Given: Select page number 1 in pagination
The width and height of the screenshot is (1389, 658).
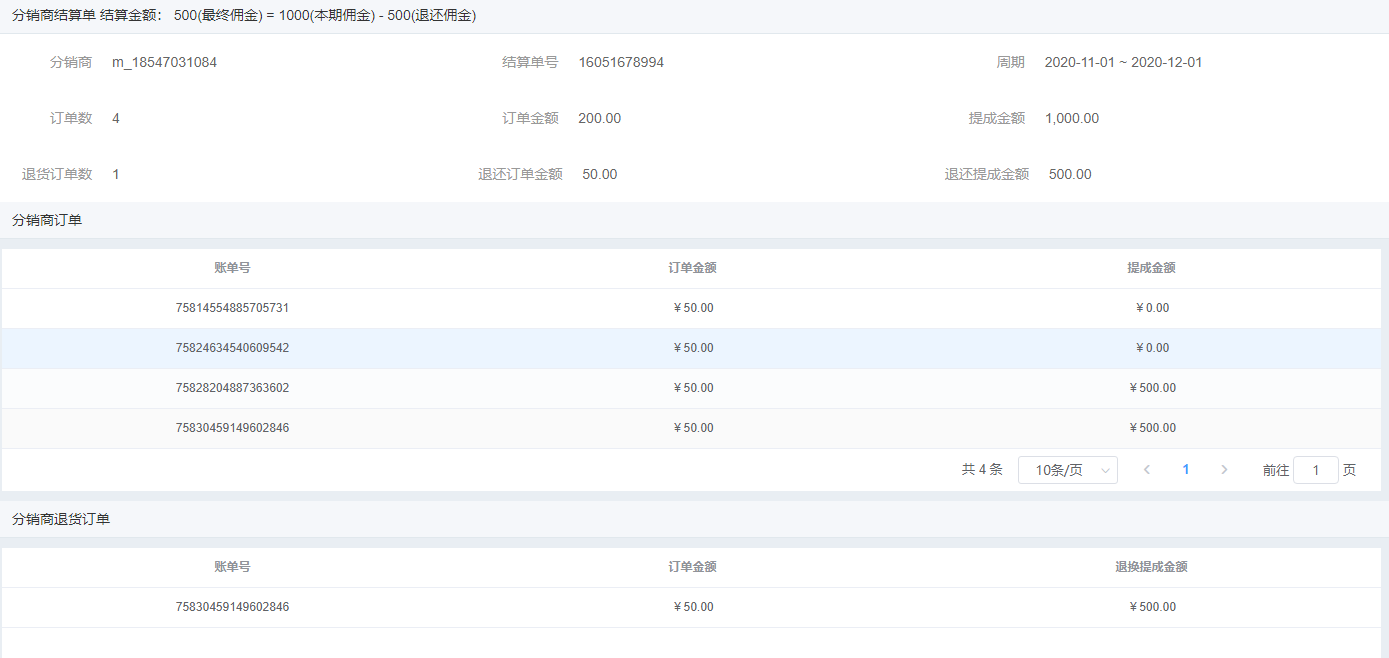Looking at the screenshot, I should (1186, 470).
